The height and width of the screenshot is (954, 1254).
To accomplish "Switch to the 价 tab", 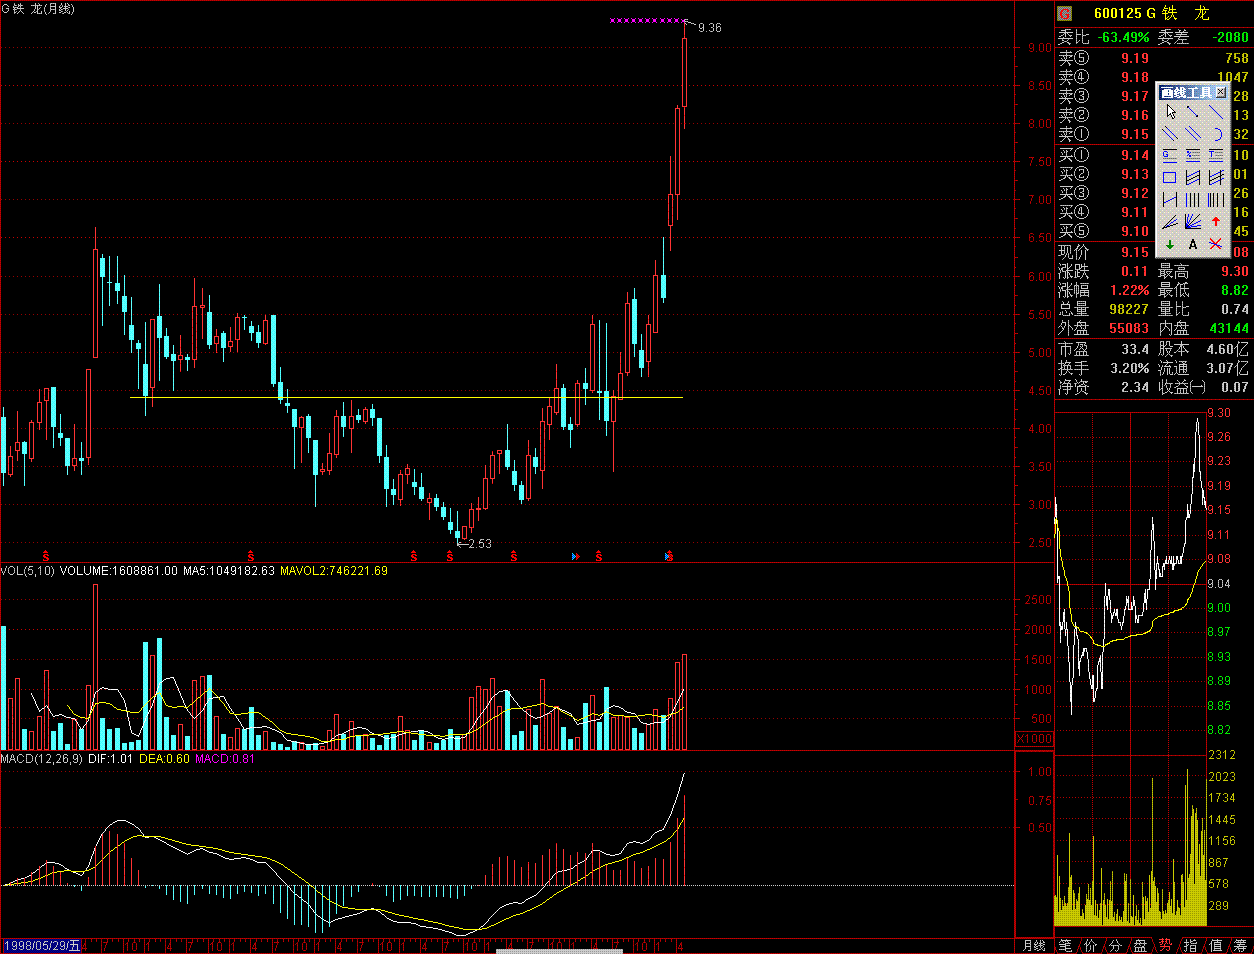I will point(1090,945).
